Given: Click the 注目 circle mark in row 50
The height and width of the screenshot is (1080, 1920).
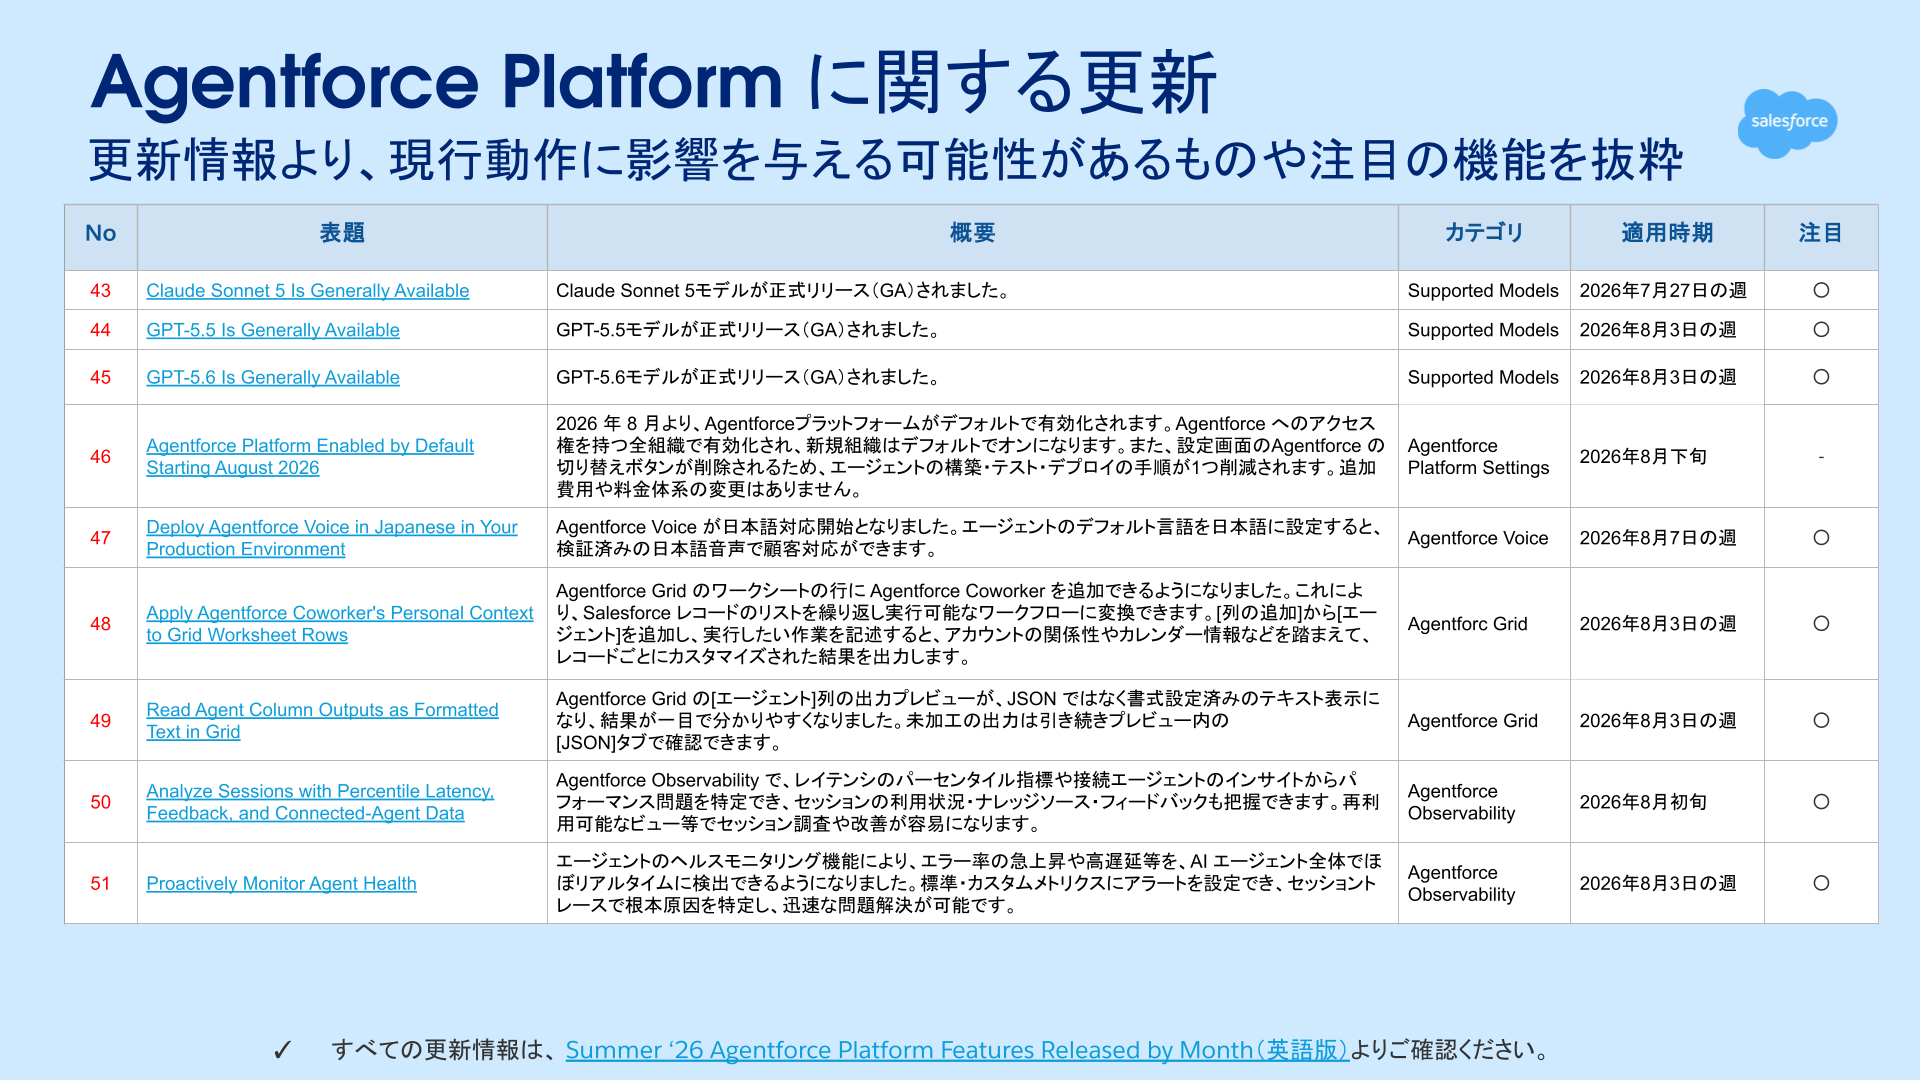Looking at the screenshot, I should (x=1821, y=802).
